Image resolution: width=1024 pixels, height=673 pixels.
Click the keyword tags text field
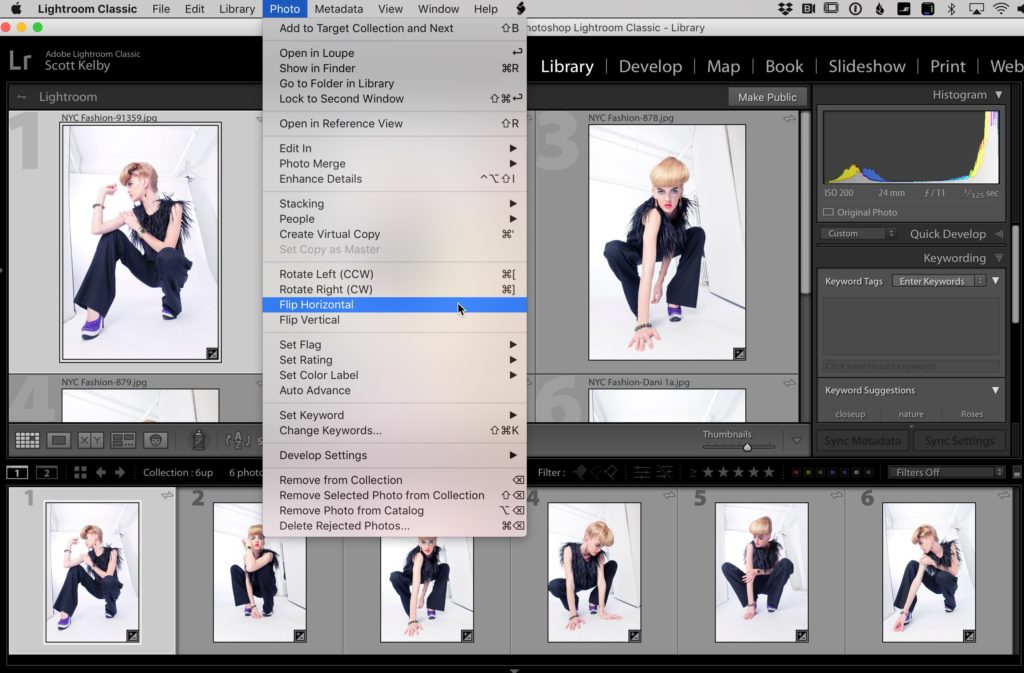pos(910,326)
